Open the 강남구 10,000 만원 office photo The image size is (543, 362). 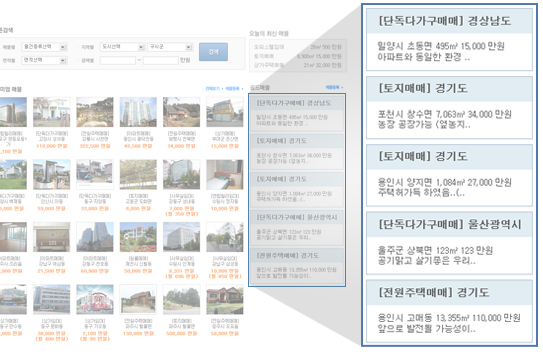[x=225, y=237]
